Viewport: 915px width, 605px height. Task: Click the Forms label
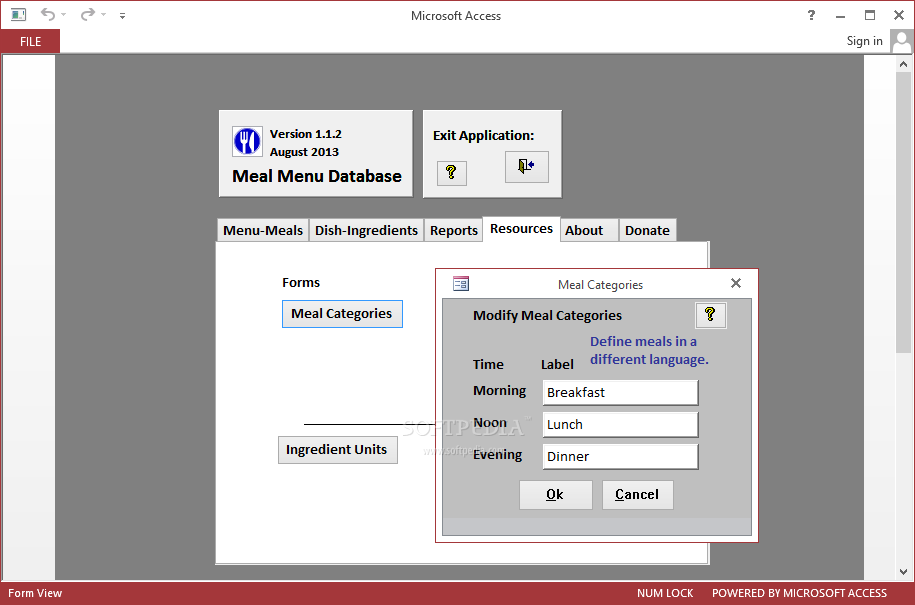(x=301, y=283)
